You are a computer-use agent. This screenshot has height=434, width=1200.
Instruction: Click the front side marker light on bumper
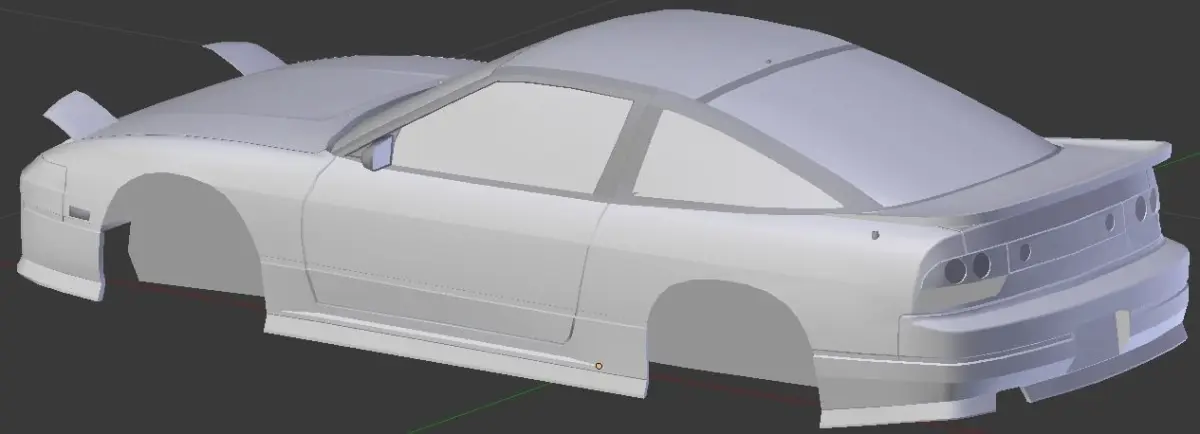(79, 213)
